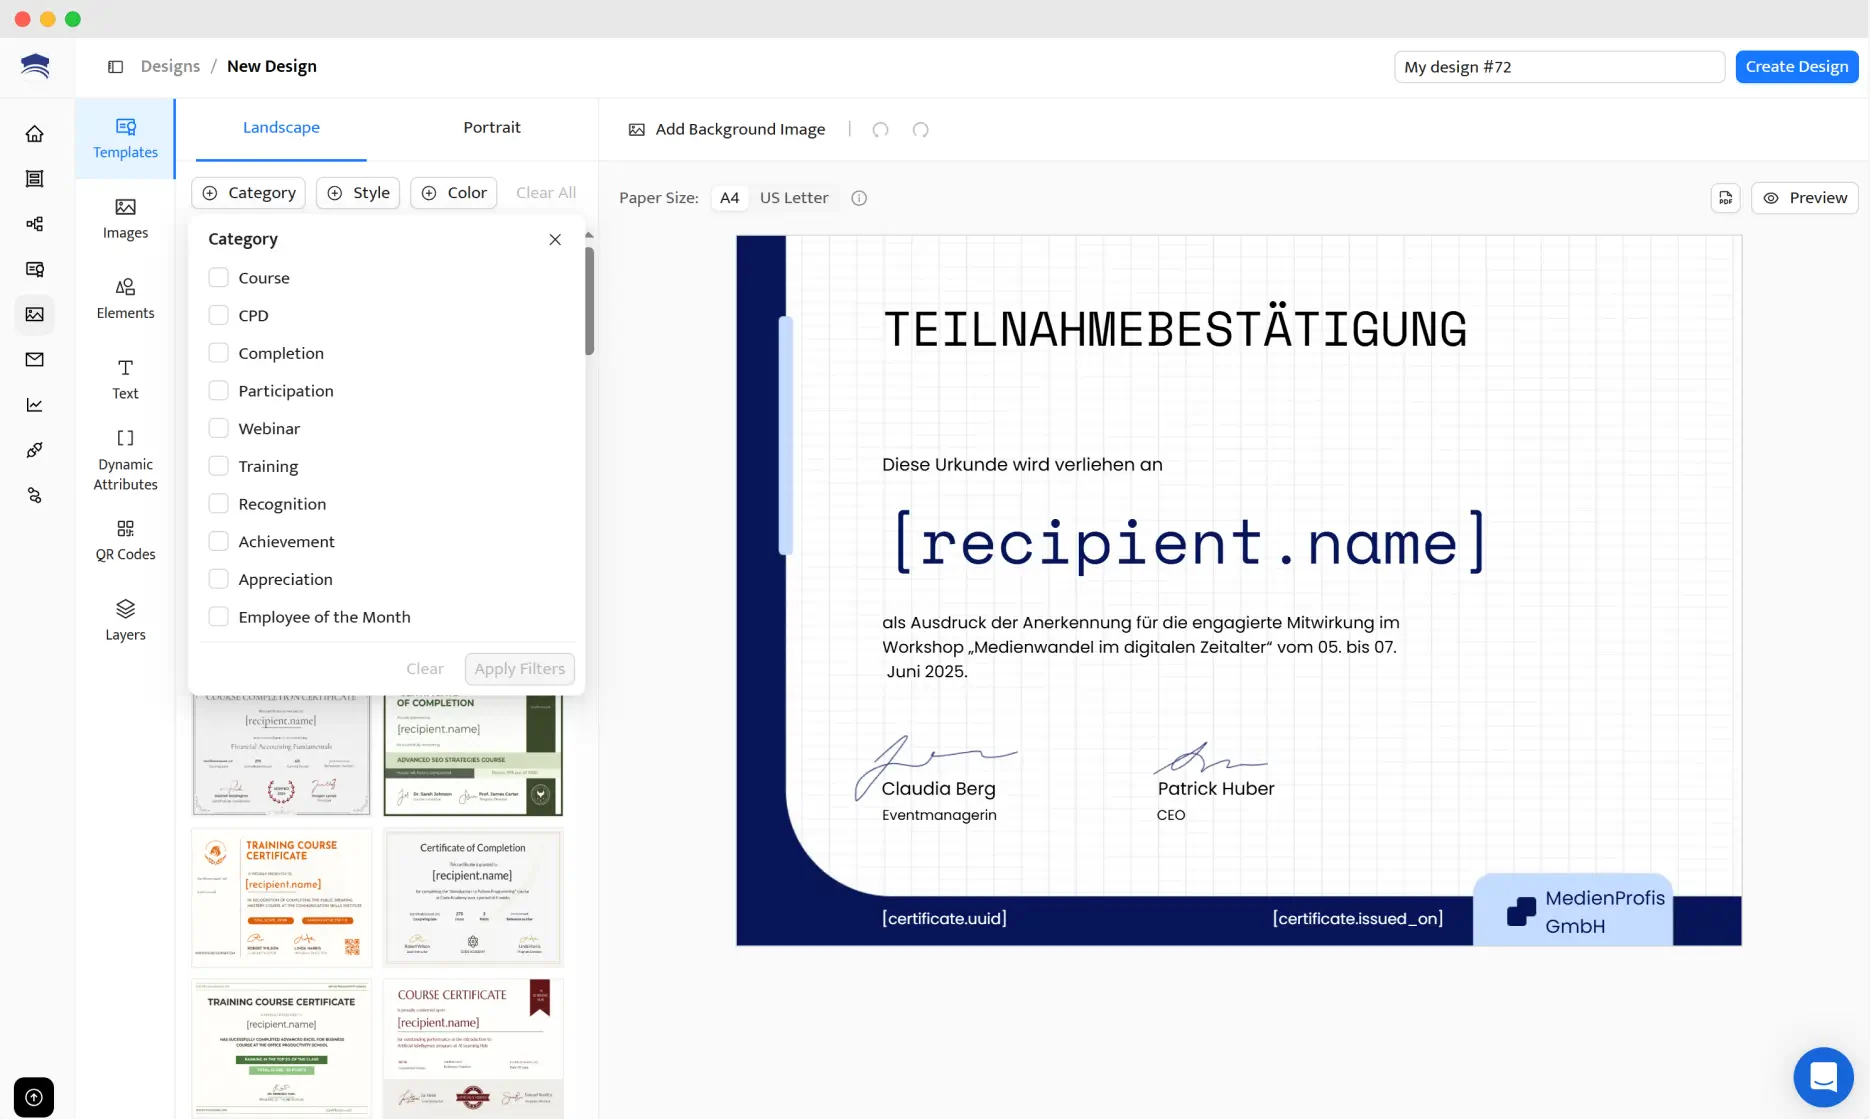Open Preview of the certificate
The width and height of the screenshot is (1870, 1119).
point(1805,197)
